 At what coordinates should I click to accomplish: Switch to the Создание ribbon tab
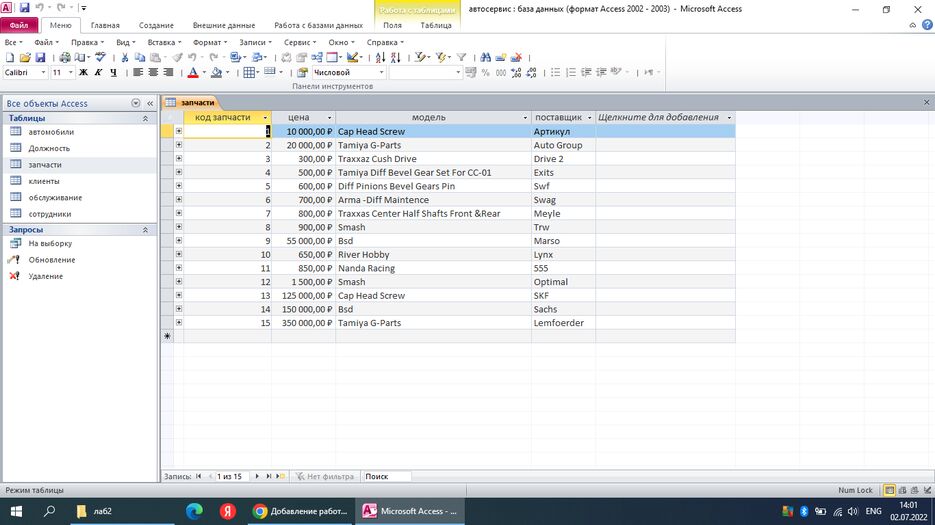coord(156,25)
